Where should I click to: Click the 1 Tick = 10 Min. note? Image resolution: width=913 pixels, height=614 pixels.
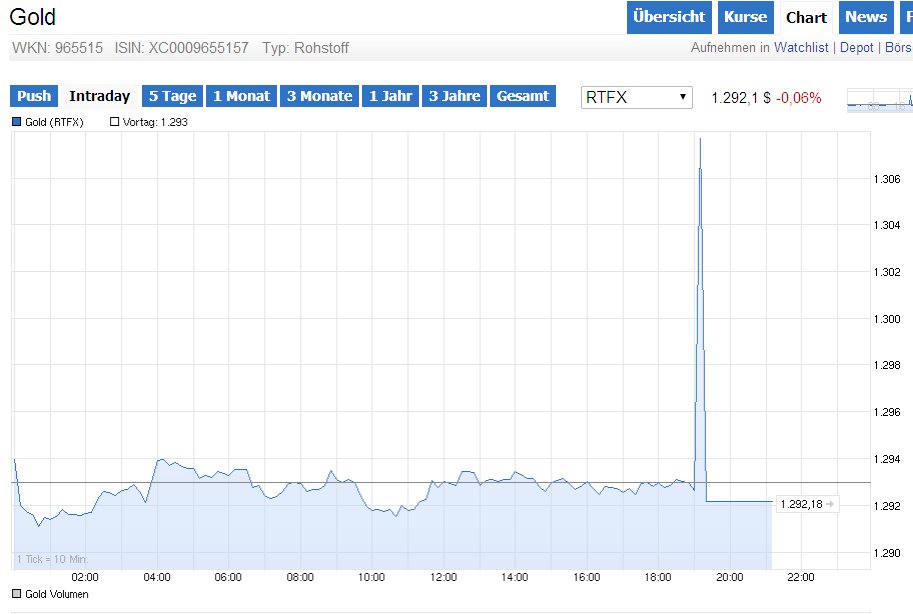[x=52, y=559]
